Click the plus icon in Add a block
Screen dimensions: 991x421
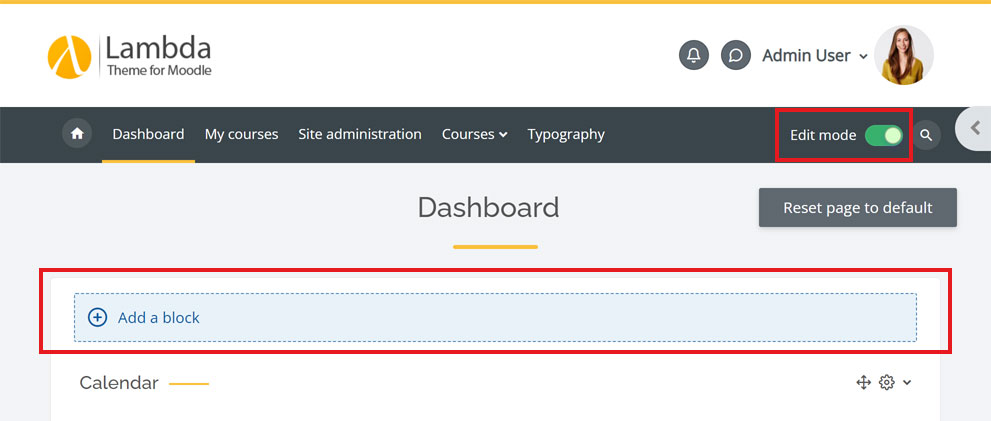tap(97, 318)
